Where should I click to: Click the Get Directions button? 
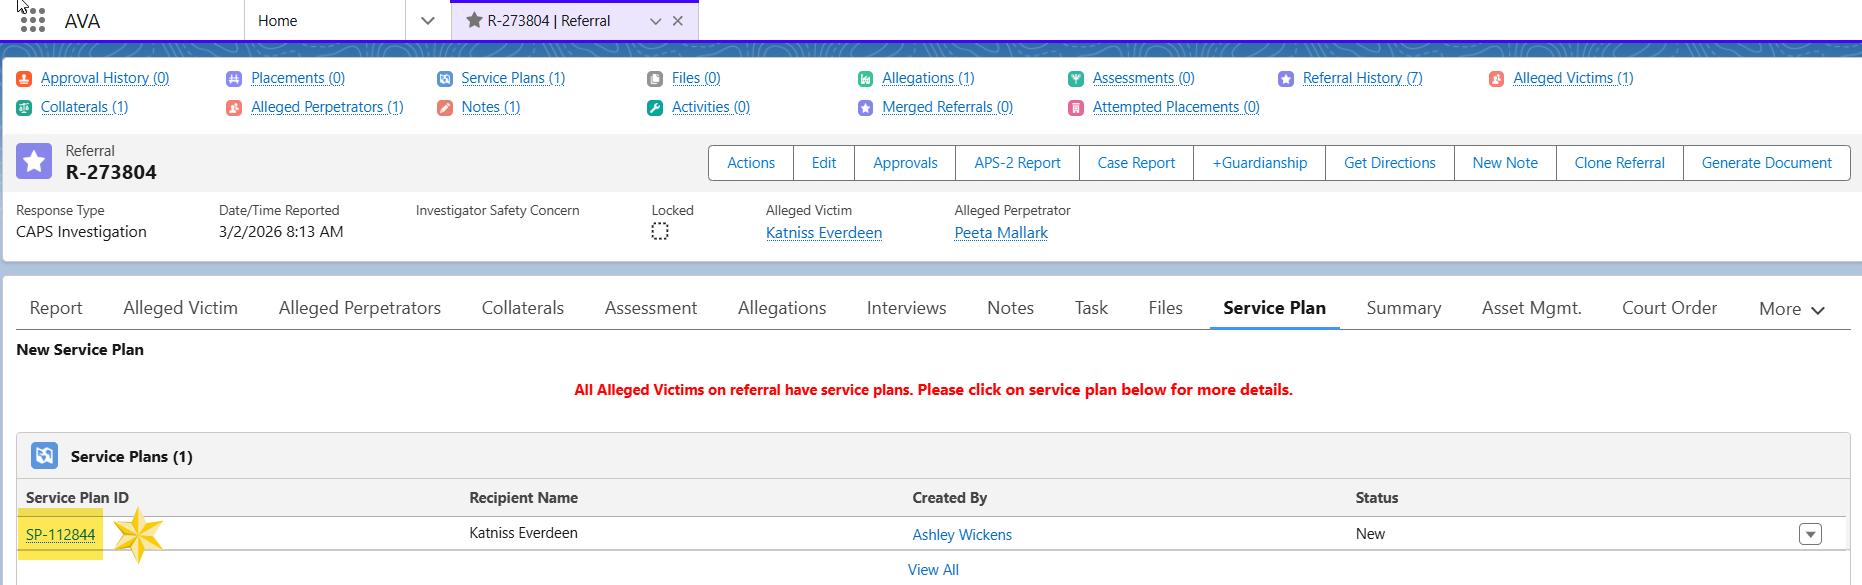[1390, 163]
